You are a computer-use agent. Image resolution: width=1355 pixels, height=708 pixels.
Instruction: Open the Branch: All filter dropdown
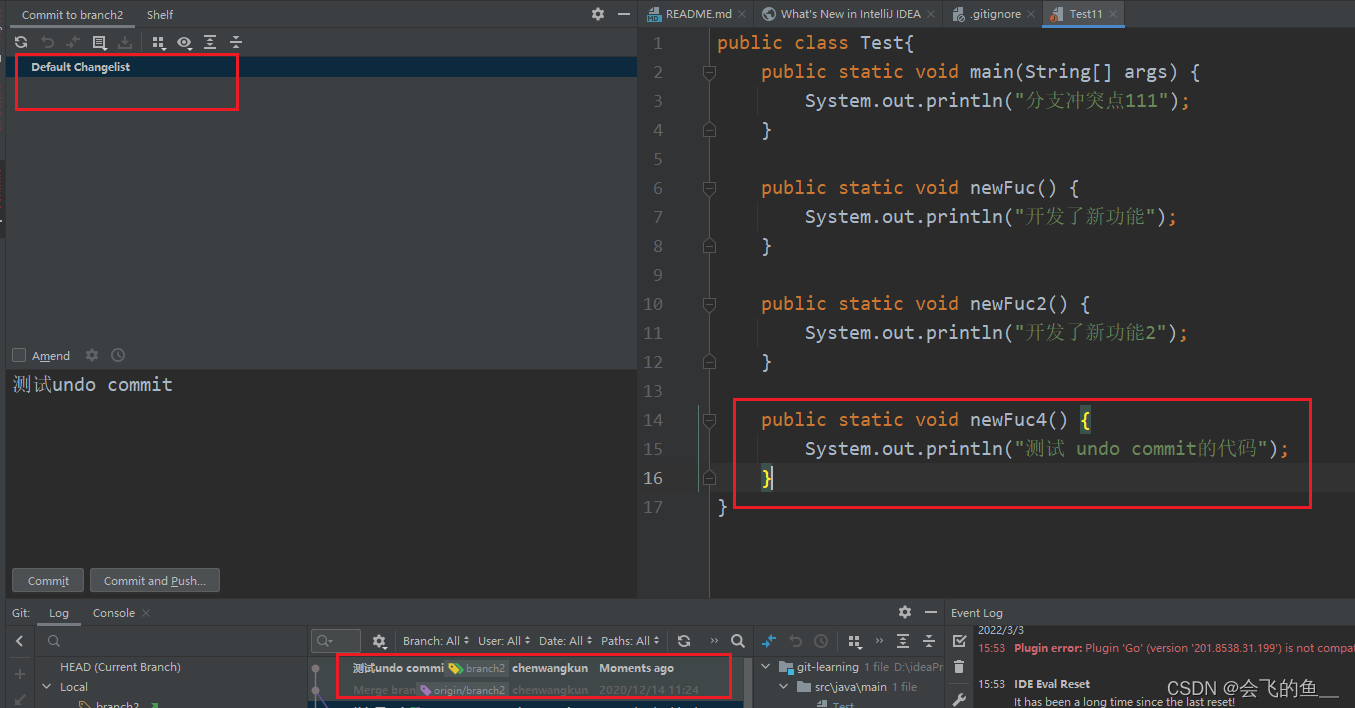coord(434,640)
